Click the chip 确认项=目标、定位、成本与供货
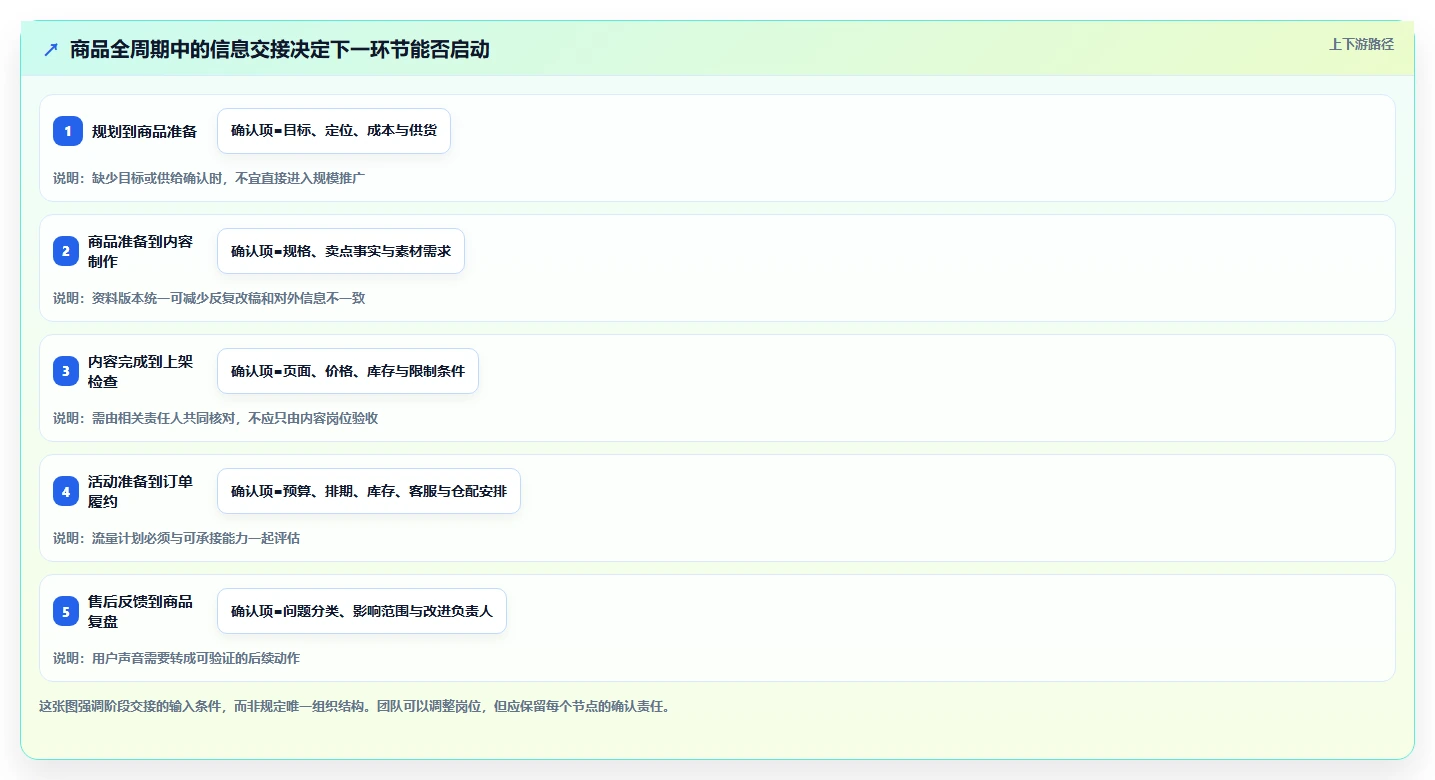This screenshot has width=1435, height=780. tap(334, 131)
